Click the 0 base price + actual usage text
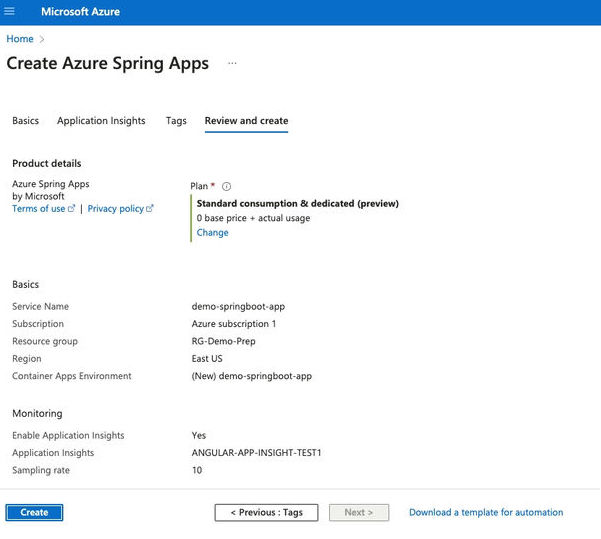The width and height of the screenshot is (601, 539). pos(253,218)
